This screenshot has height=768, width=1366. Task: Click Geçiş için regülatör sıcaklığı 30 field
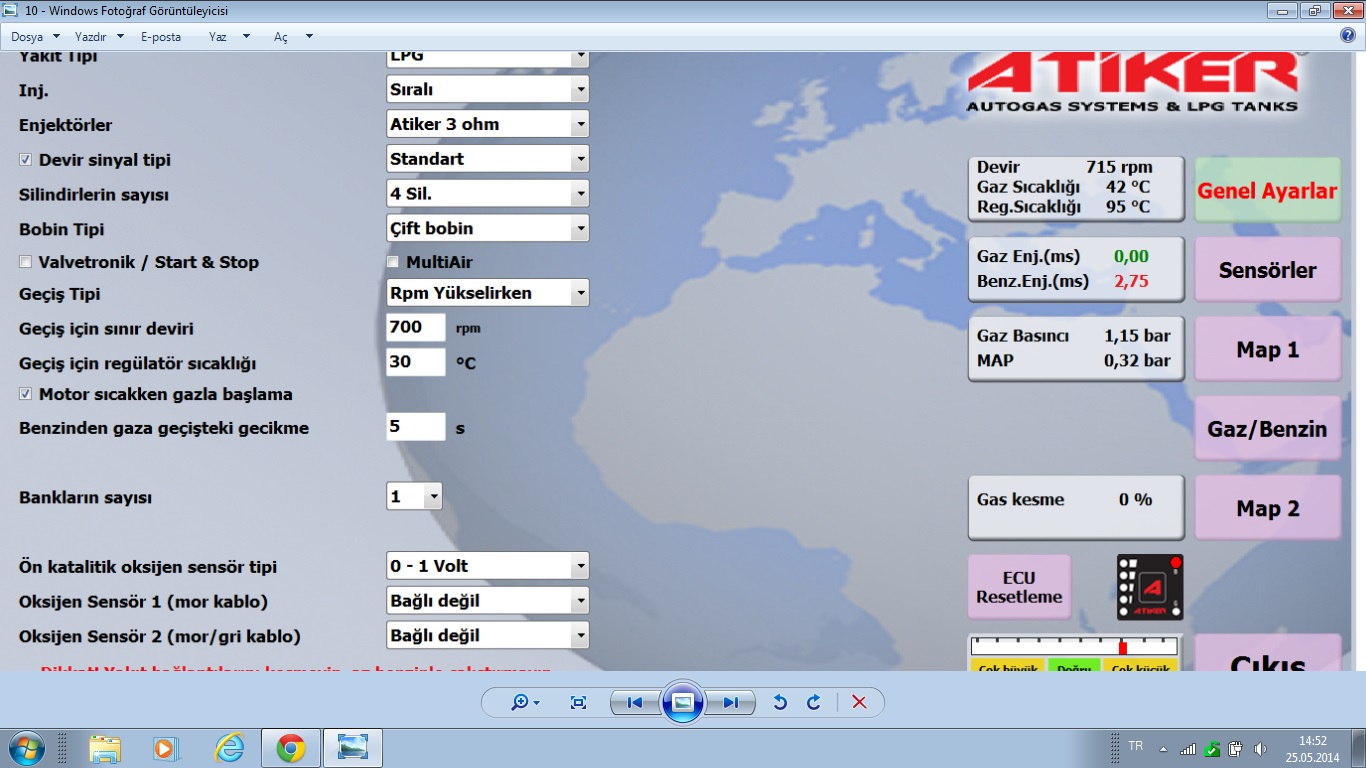416,362
